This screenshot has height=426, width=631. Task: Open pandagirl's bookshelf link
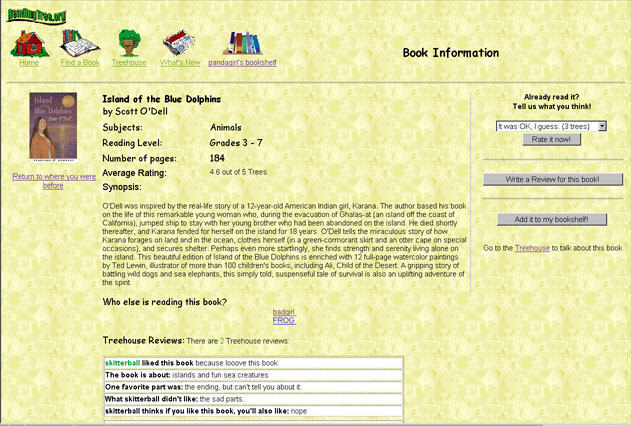(x=242, y=63)
